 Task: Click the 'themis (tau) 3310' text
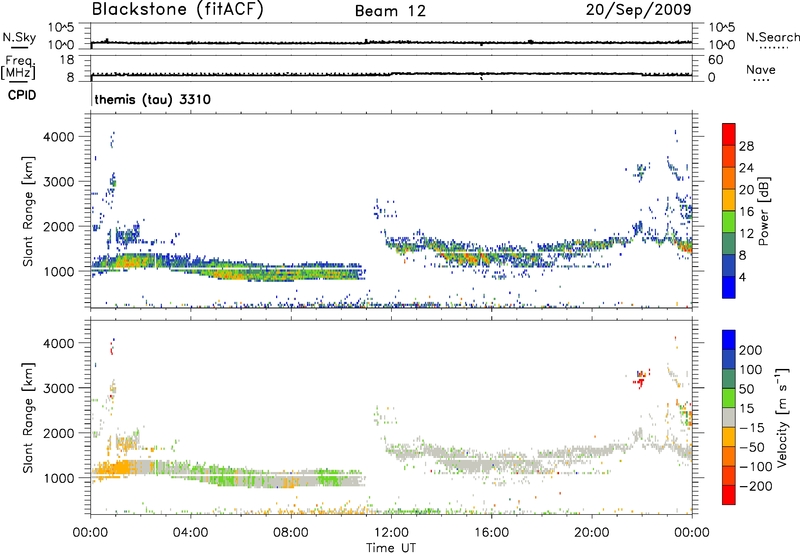tap(153, 99)
